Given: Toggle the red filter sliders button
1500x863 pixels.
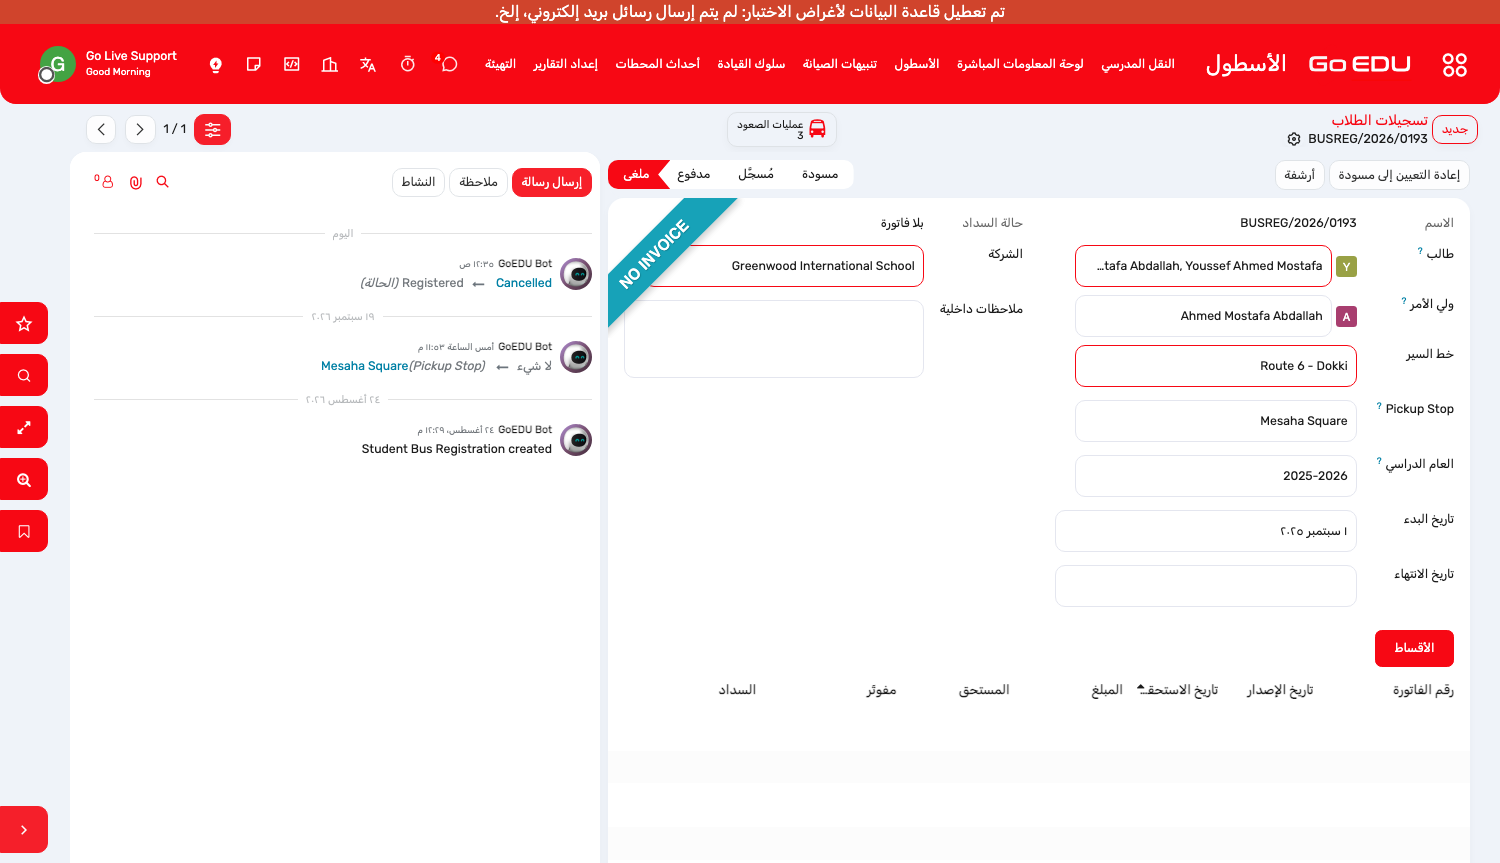Looking at the screenshot, I should click(x=212, y=129).
